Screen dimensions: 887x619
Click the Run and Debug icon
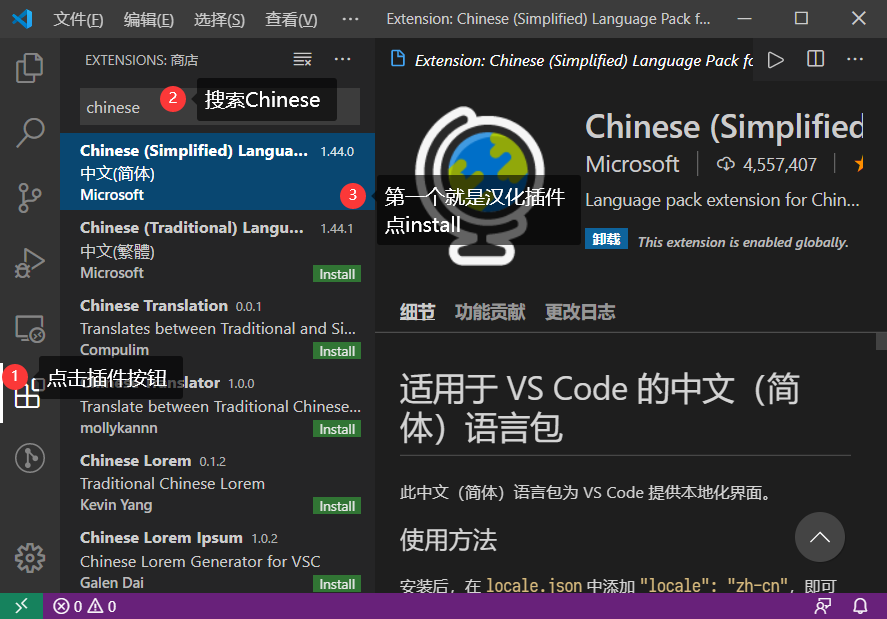point(29,263)
